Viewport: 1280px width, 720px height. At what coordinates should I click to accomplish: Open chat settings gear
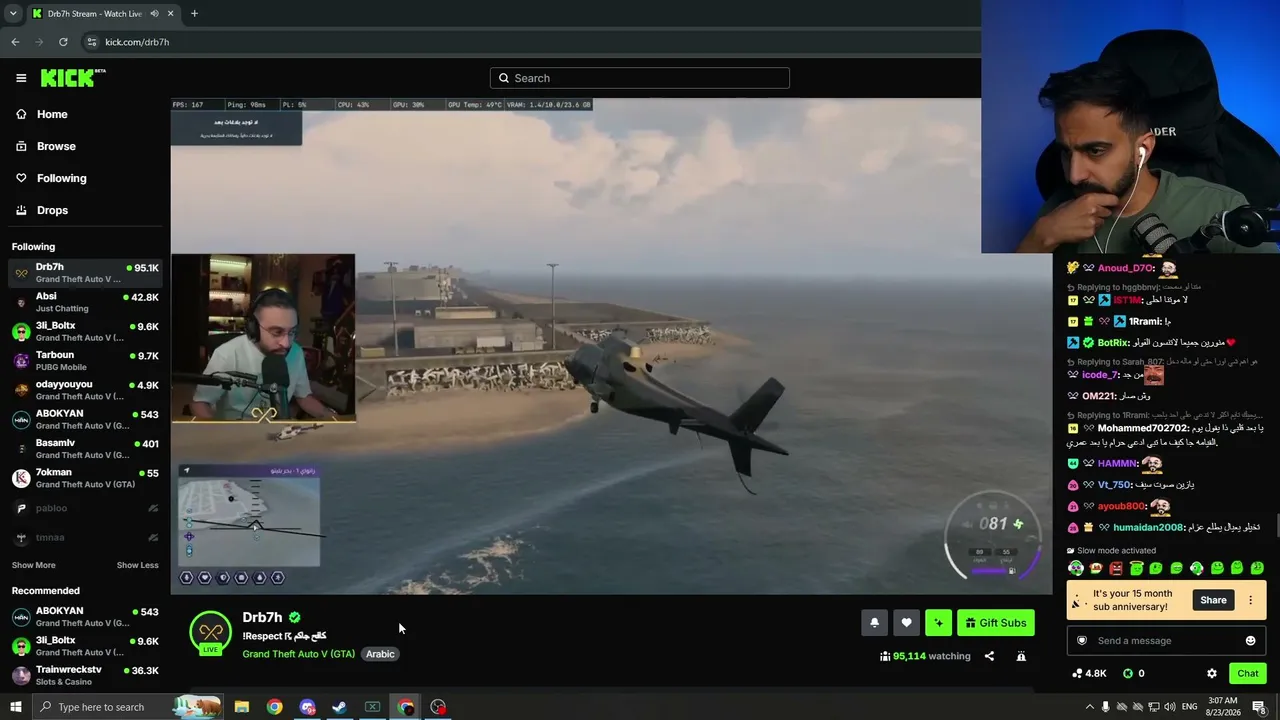point(1212,673)
